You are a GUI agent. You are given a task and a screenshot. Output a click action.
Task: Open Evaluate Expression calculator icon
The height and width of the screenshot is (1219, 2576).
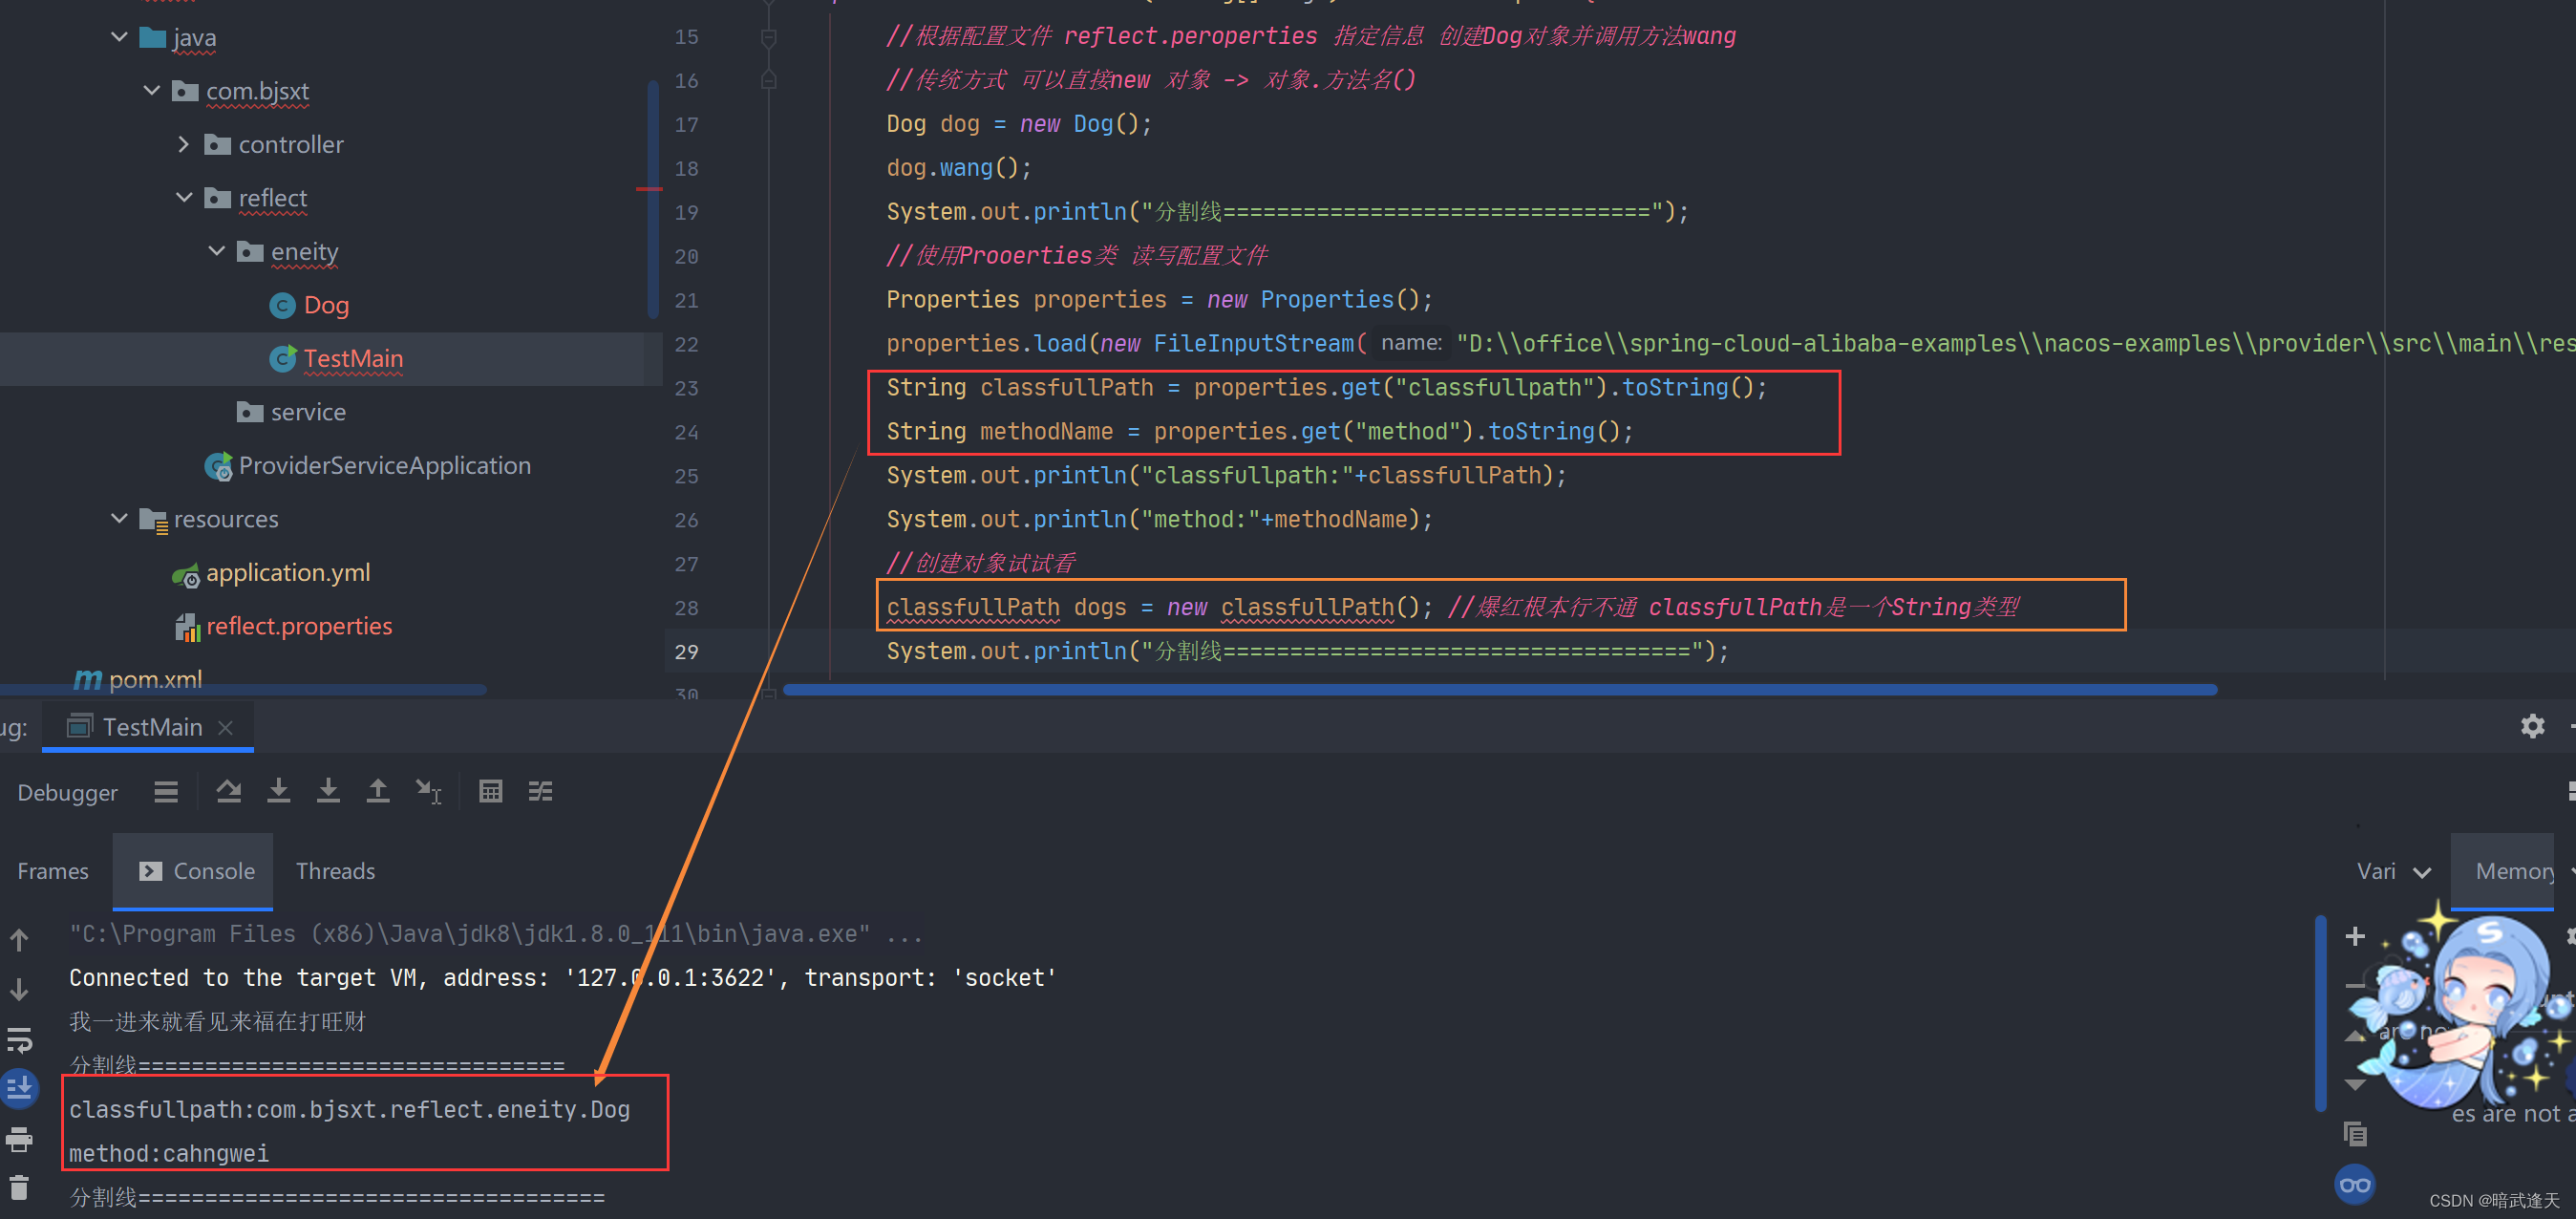tap(490, 792)
